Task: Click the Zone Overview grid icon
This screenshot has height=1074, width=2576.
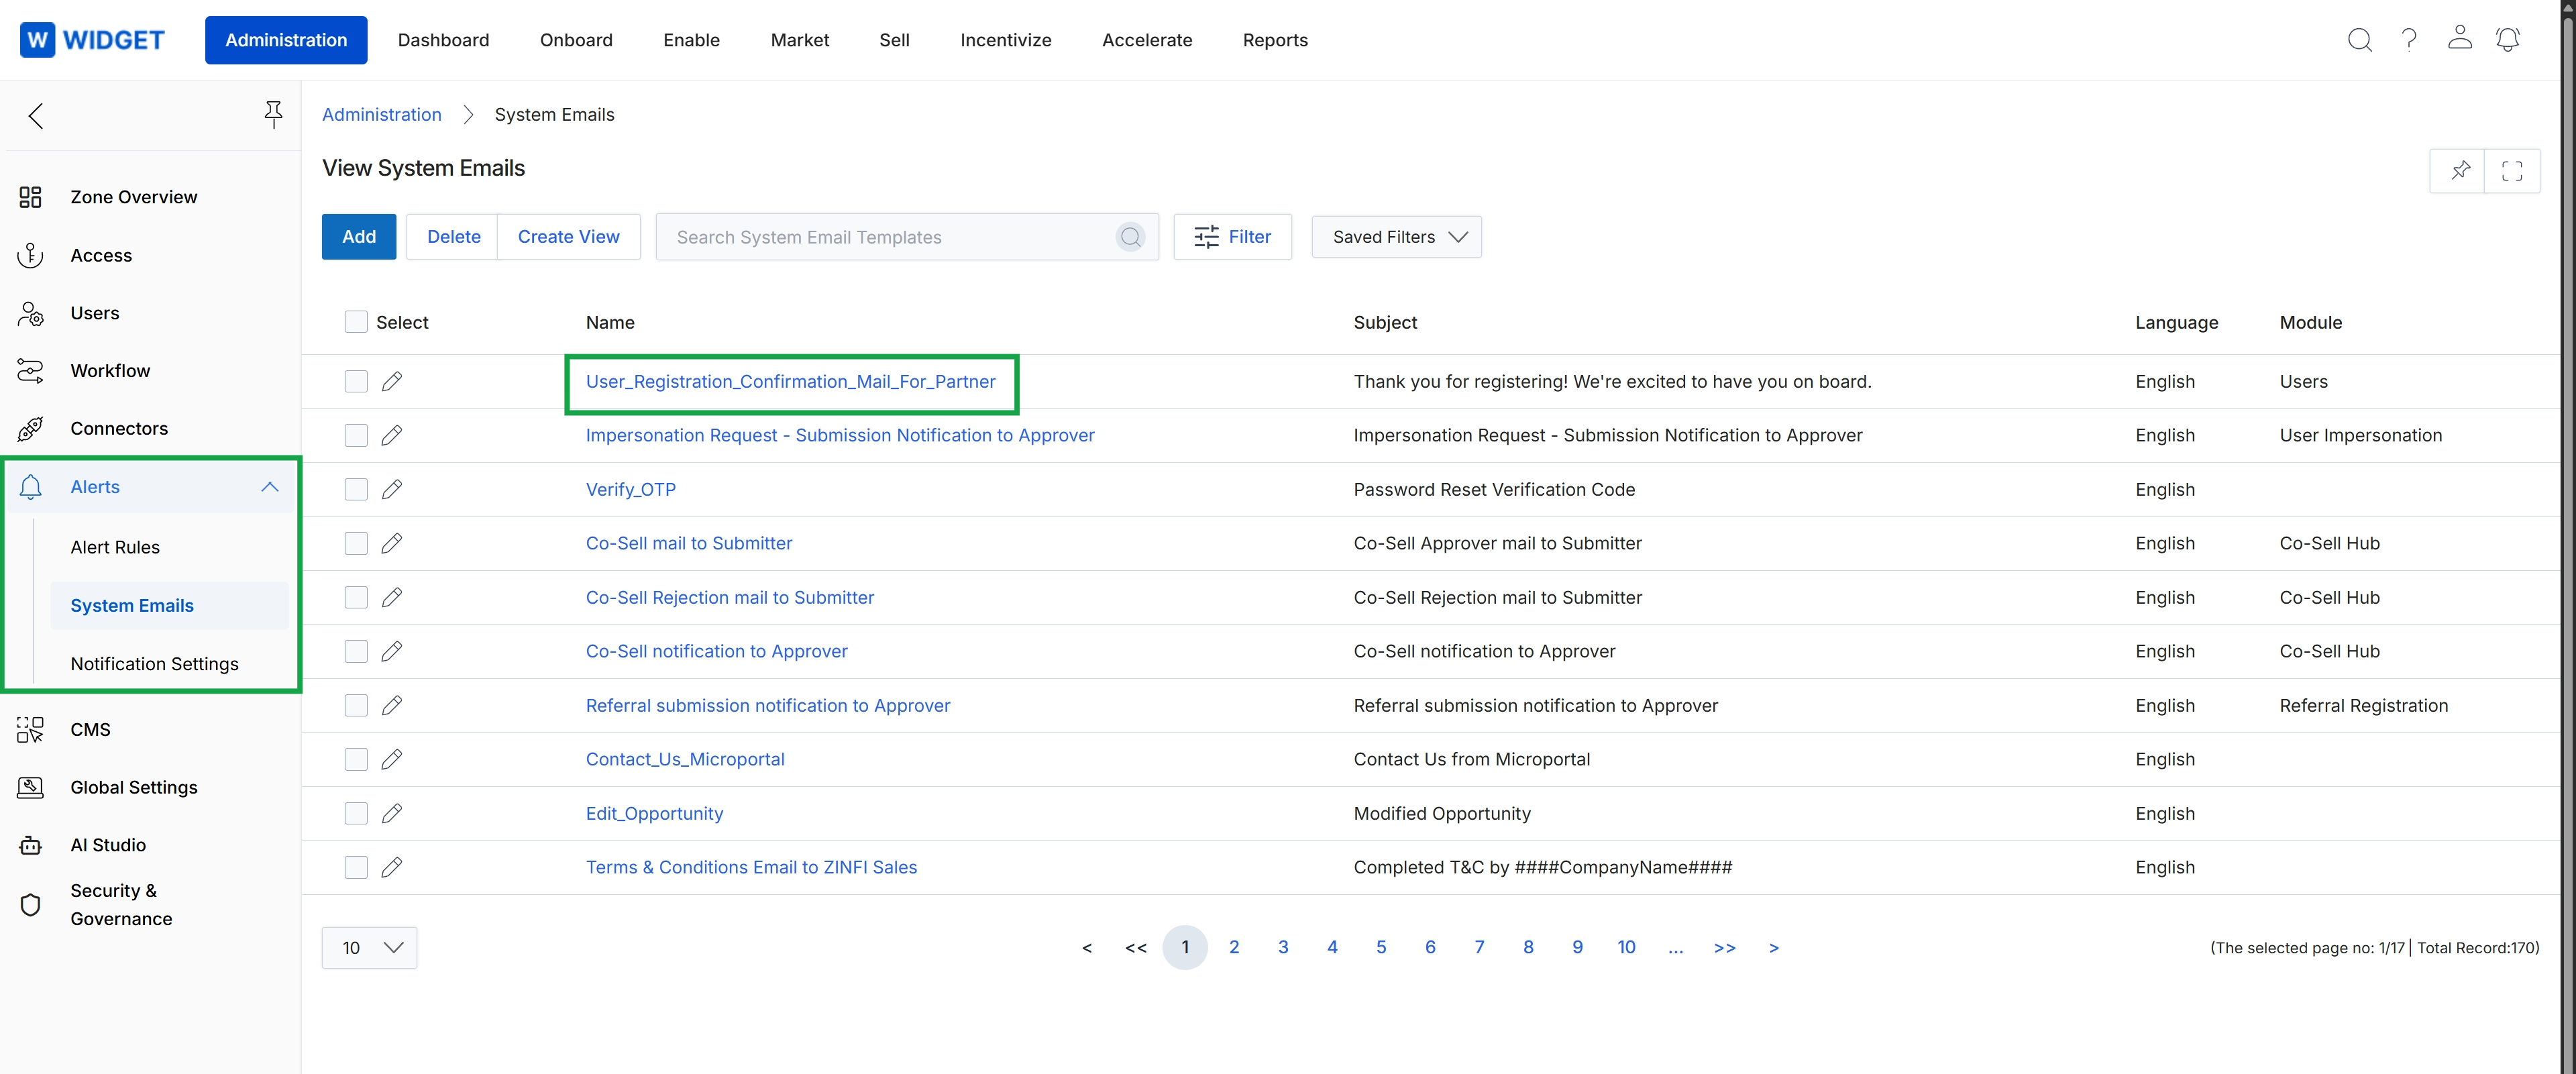Action: [30, 197]
